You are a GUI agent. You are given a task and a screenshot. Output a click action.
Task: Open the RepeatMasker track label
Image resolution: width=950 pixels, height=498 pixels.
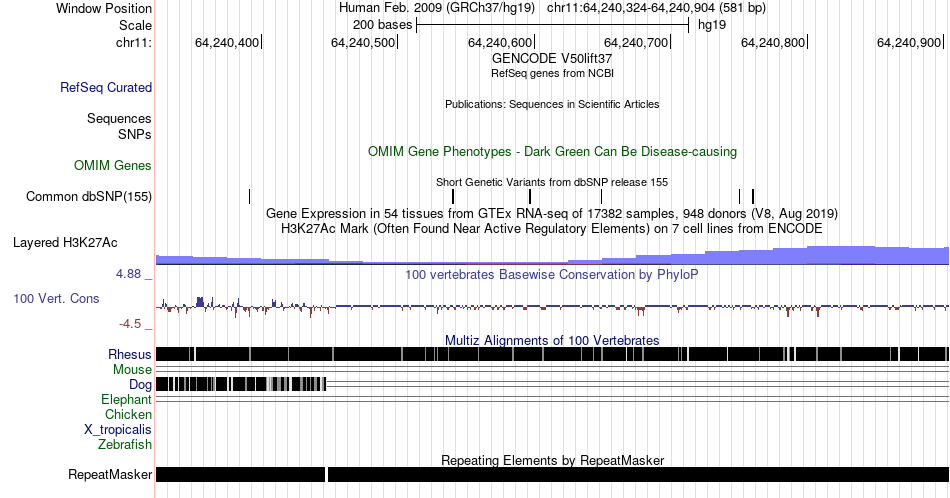[110, 474]
